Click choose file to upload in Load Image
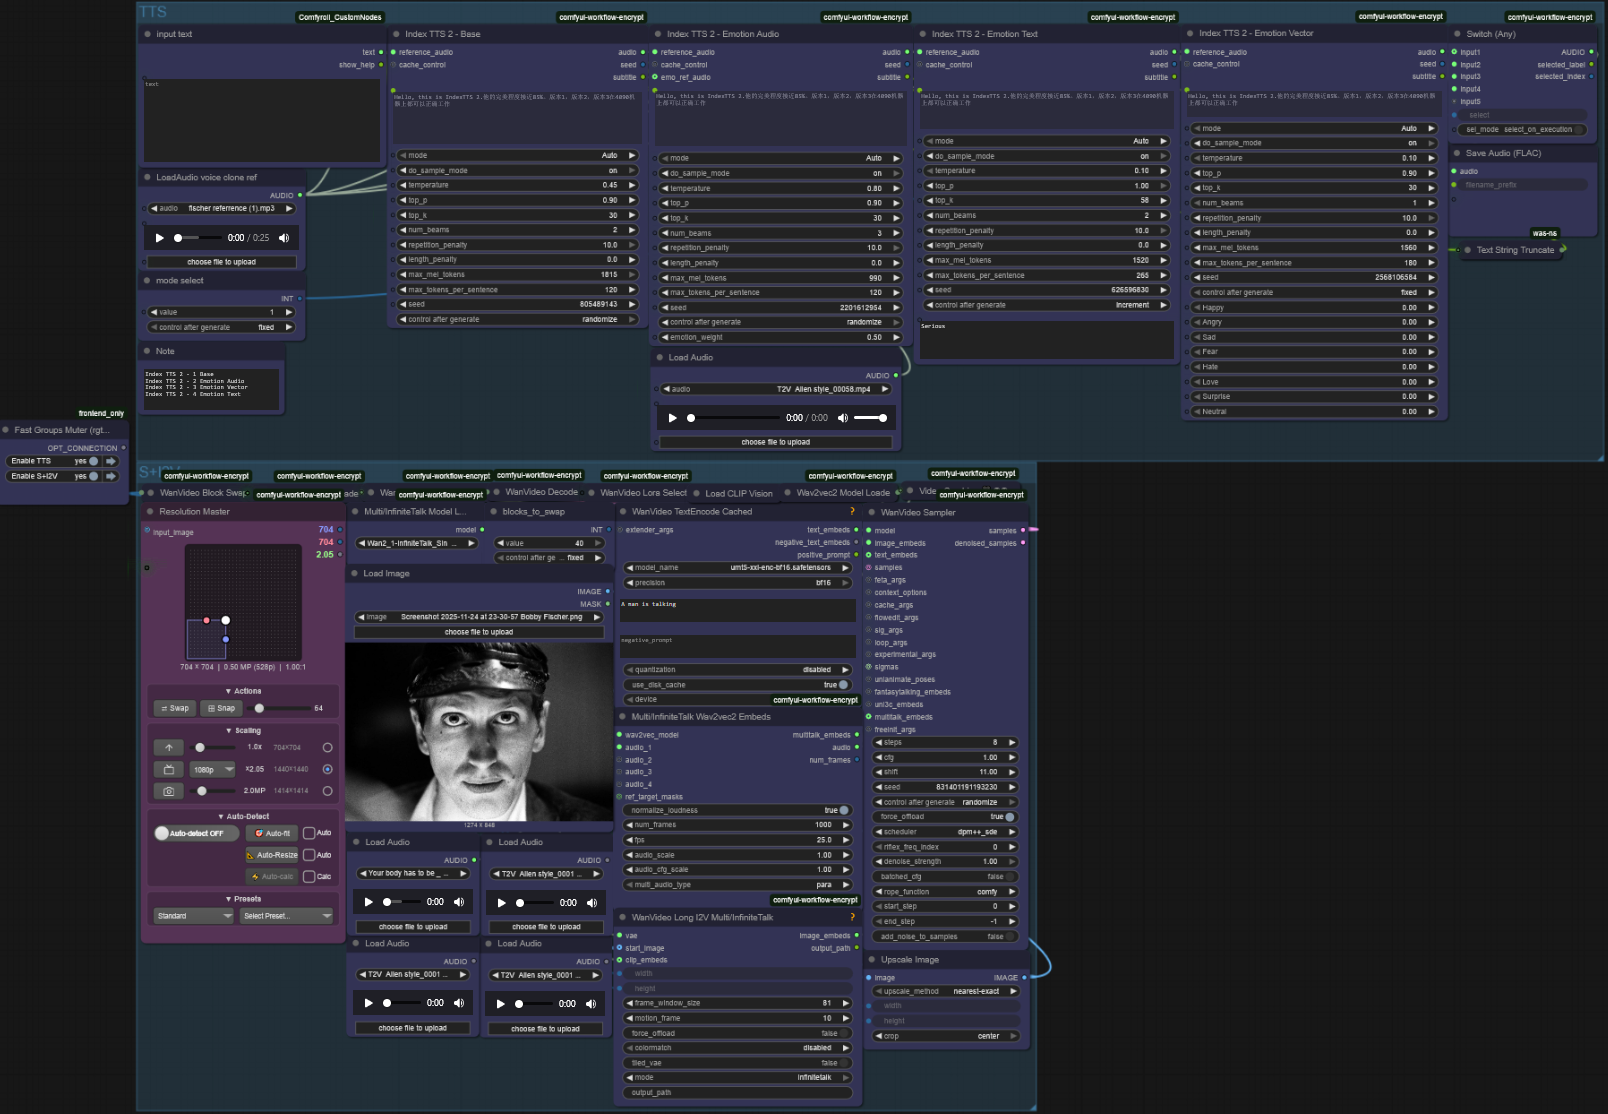The image size is (1608, 1114). click(x=479, y=632)
